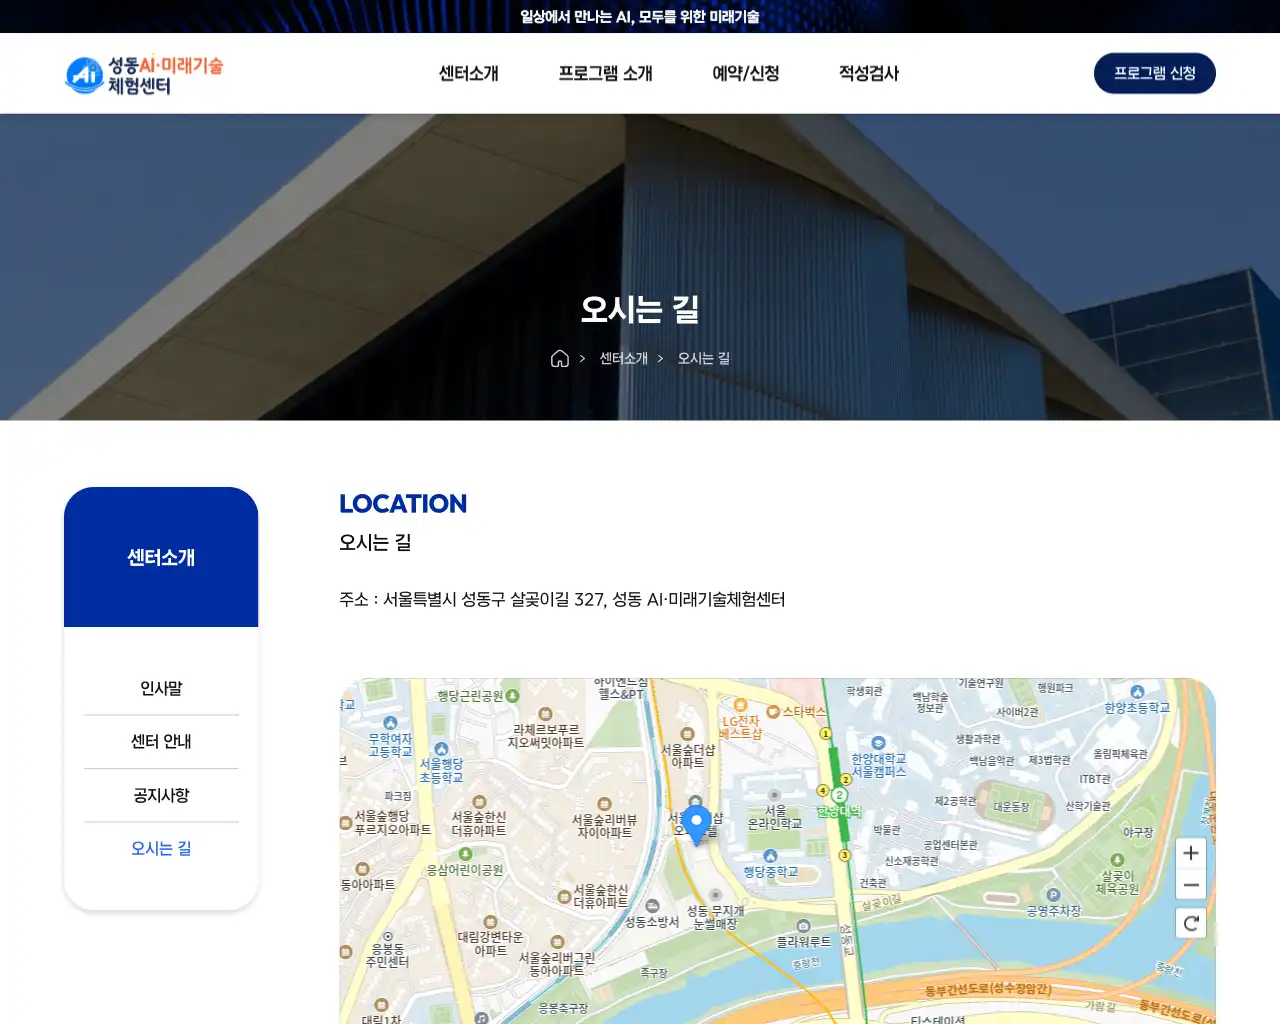1280x1024 pixels.
Task: Click the 프로그램 신청 button
Action: [1154, 73]
